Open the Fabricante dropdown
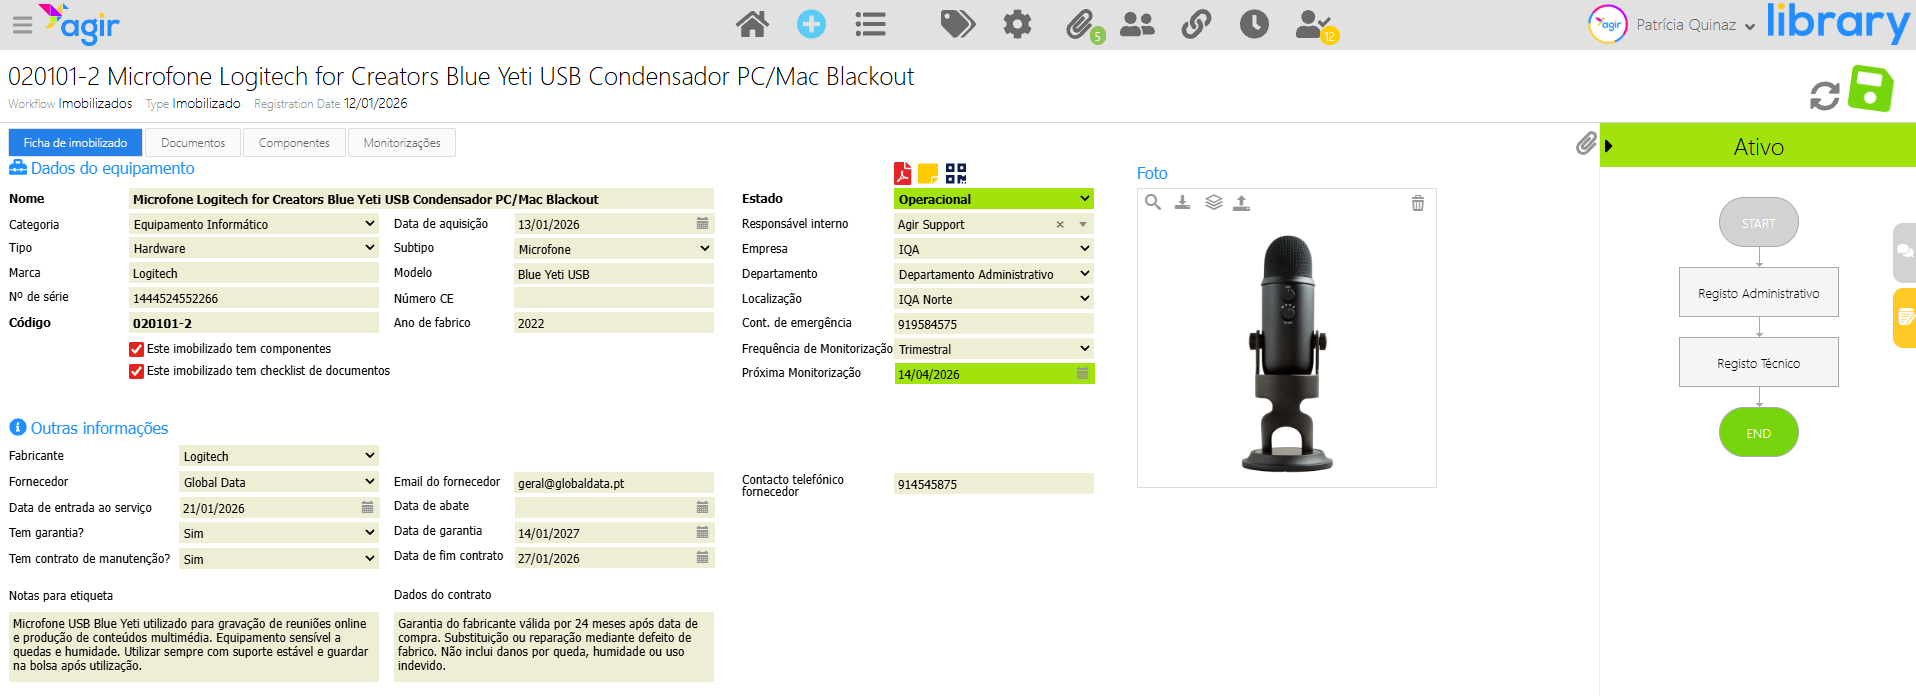 pos(279,456)
